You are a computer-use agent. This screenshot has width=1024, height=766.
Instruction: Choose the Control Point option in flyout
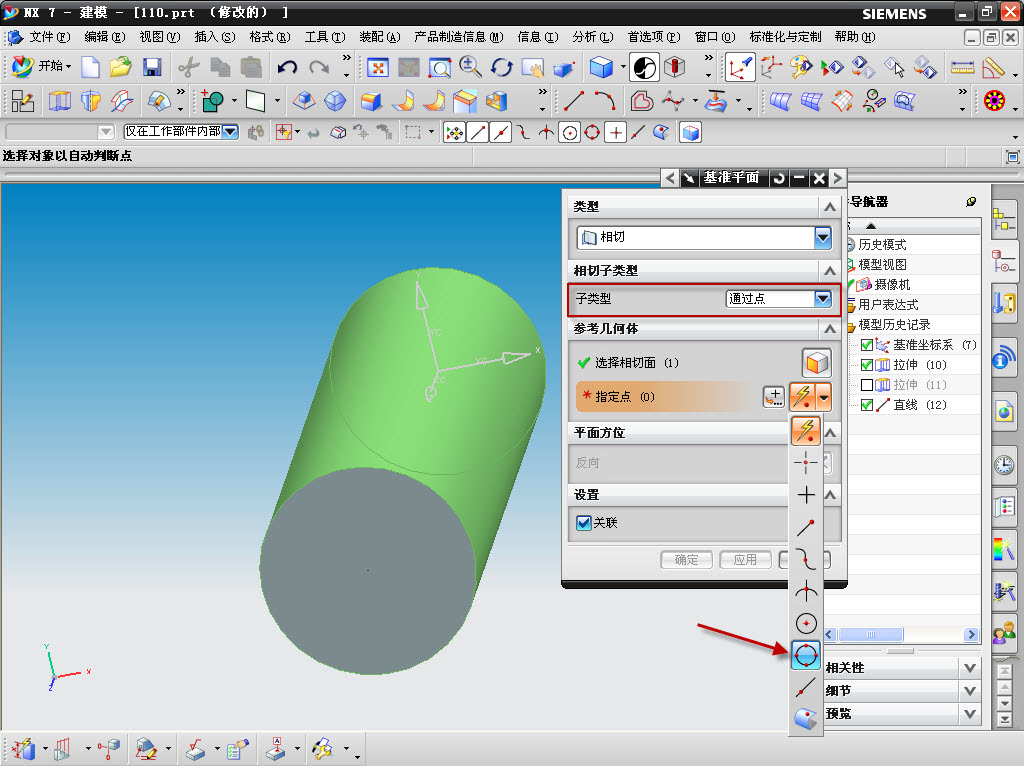click(x=806, y=559)
